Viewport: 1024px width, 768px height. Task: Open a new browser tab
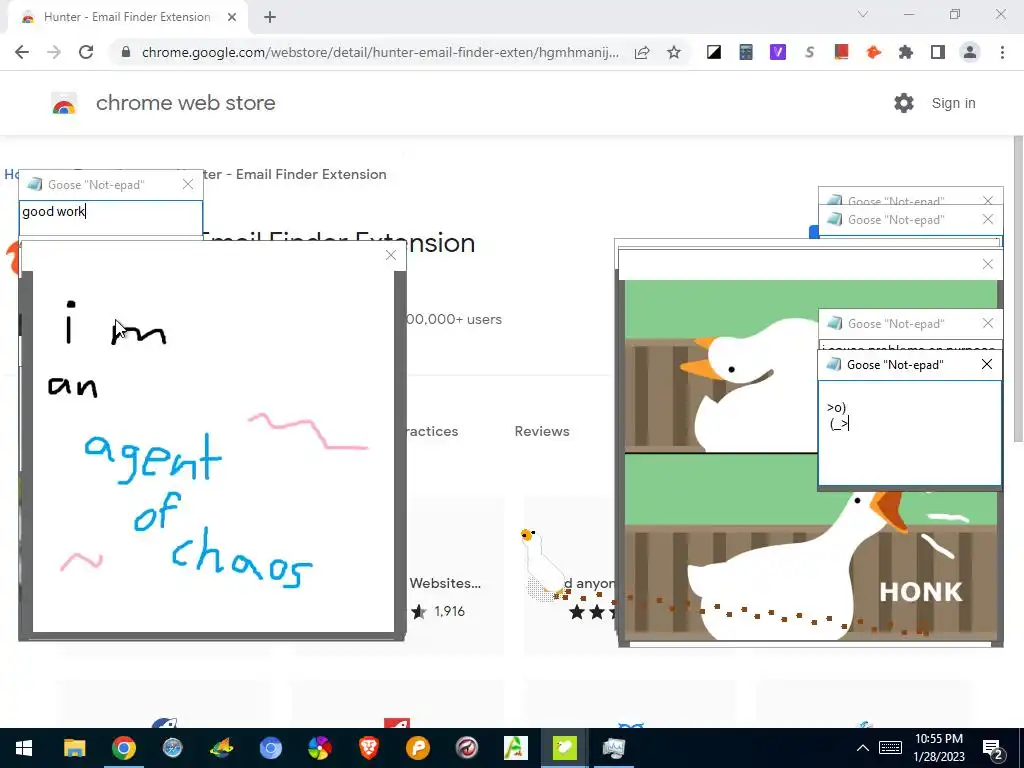pos(270,18)
